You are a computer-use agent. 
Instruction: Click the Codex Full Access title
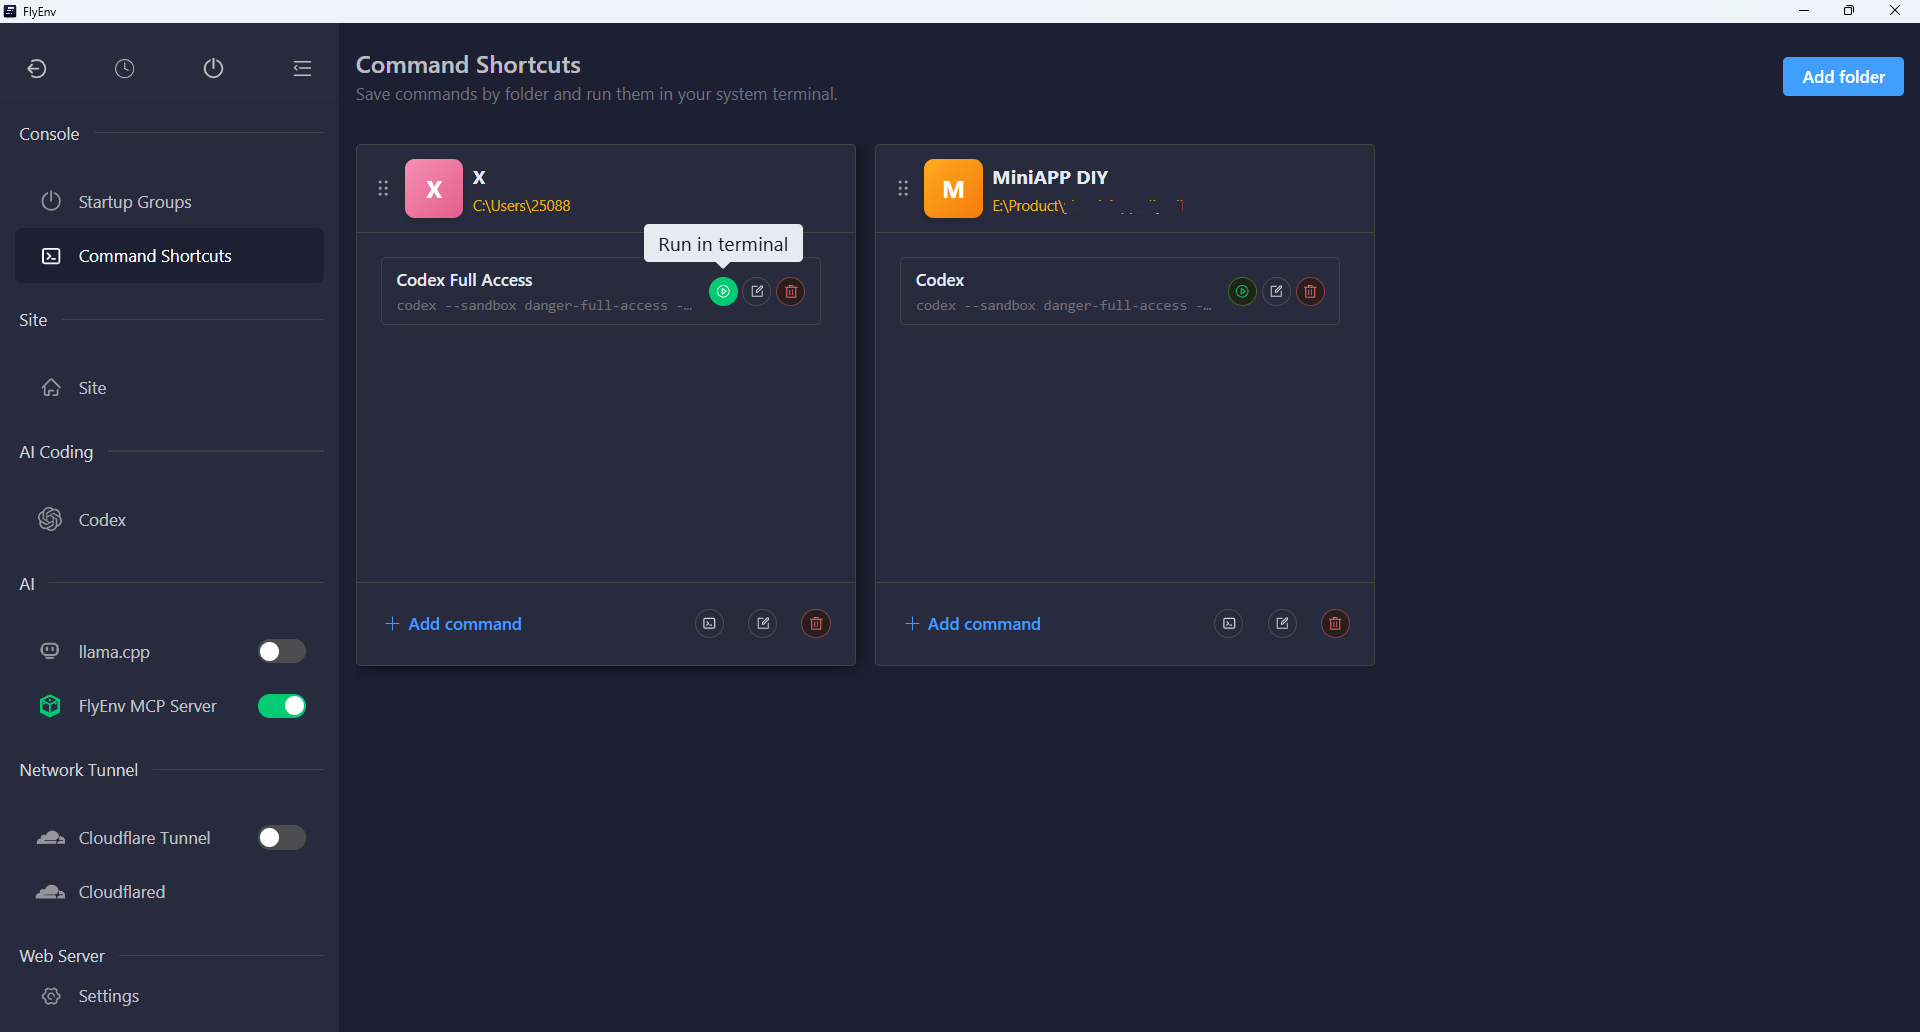tap(464, 280)
